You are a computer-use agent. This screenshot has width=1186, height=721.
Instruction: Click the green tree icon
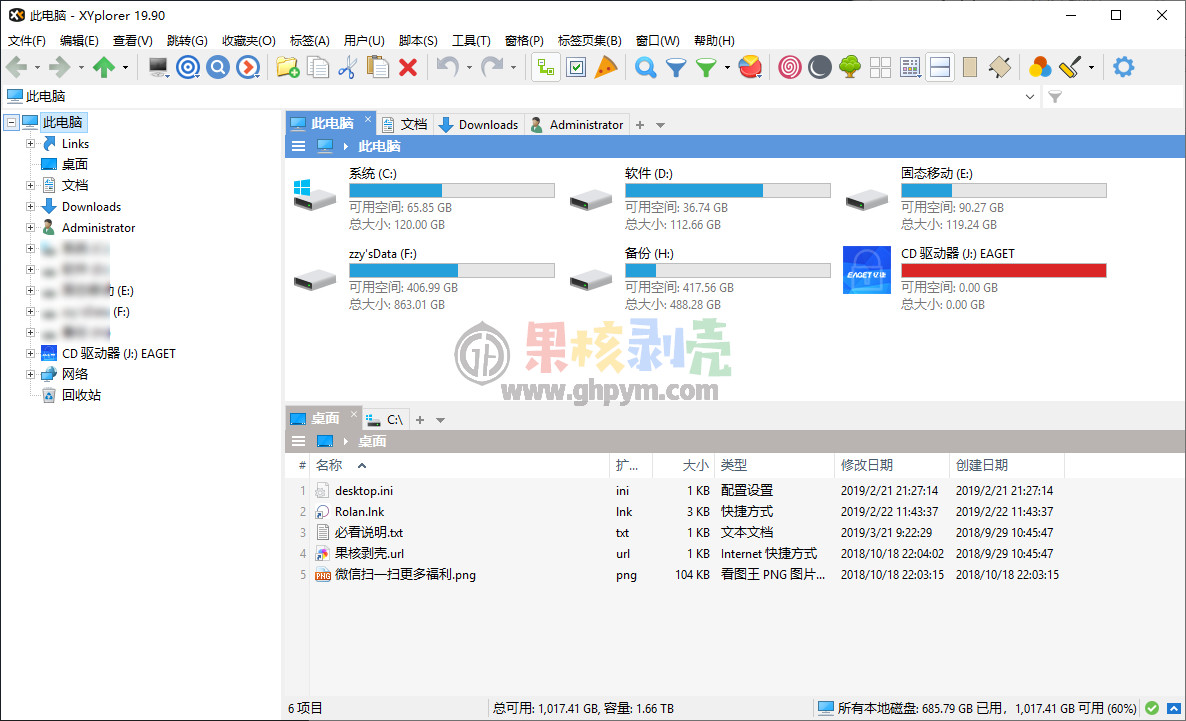coord(850,67)
